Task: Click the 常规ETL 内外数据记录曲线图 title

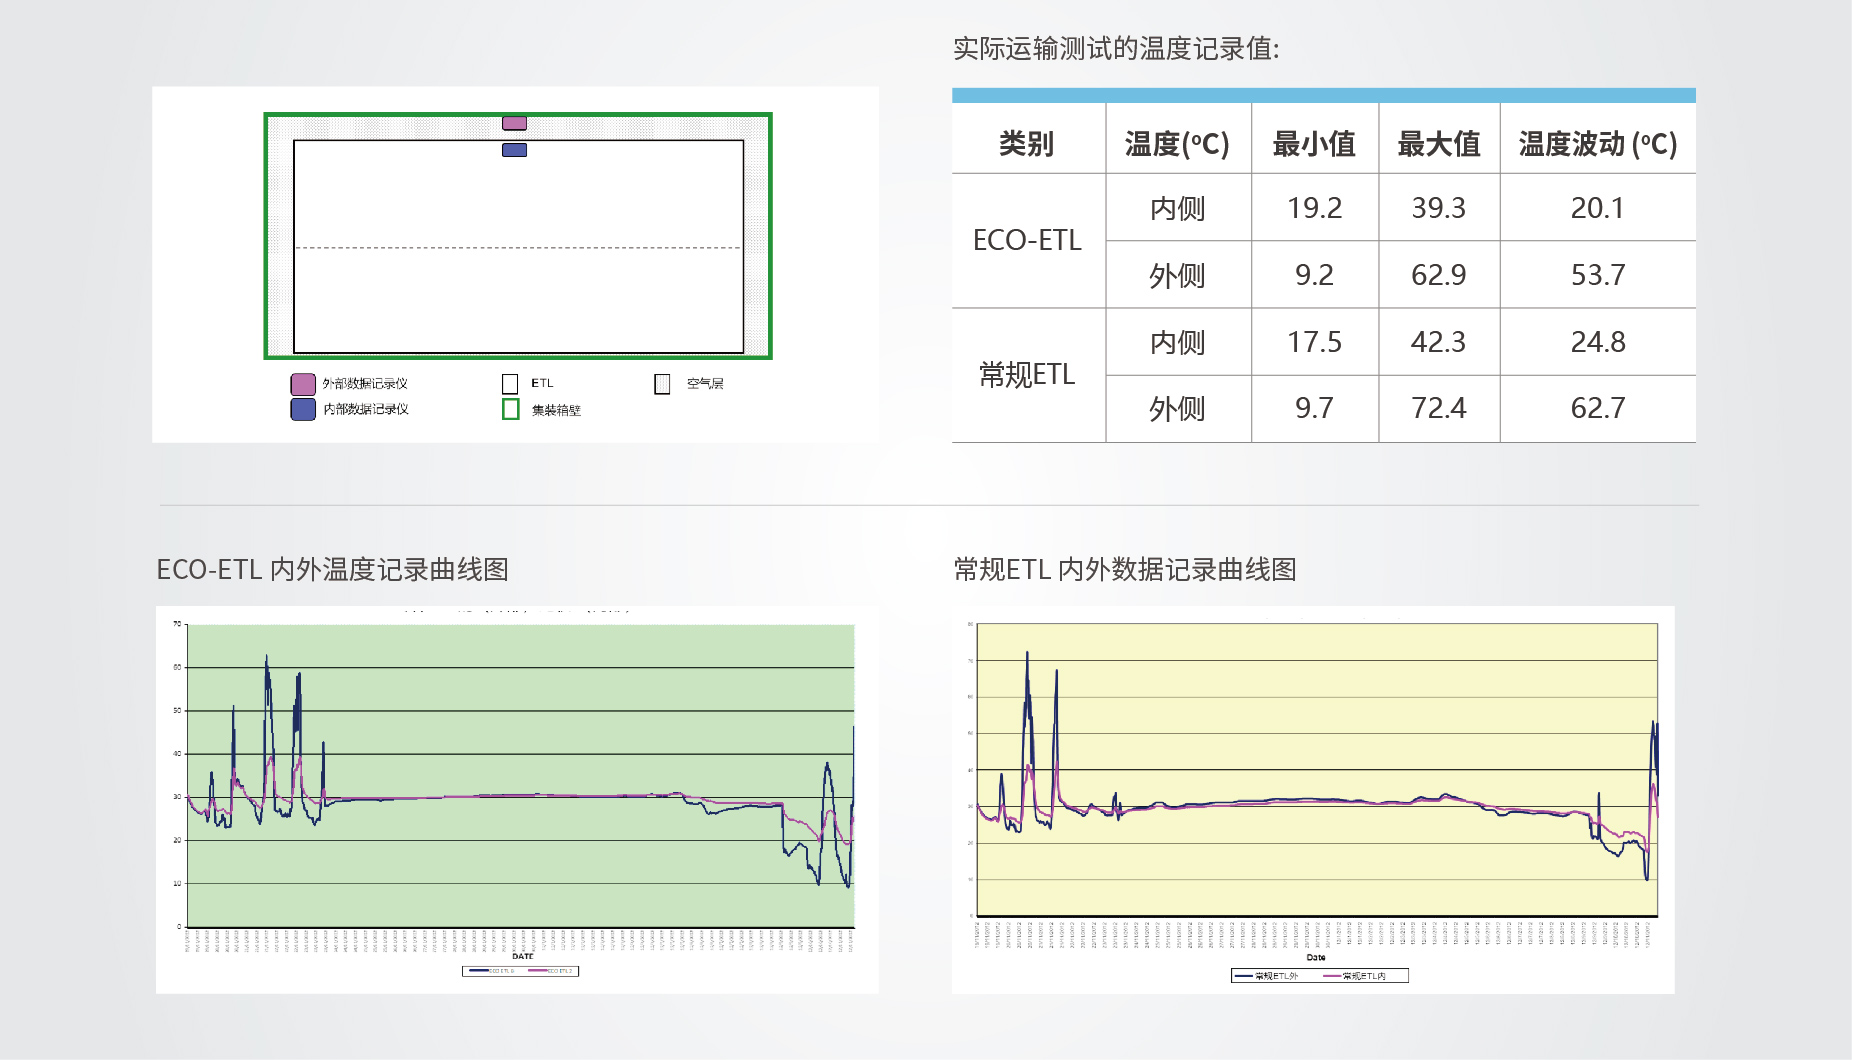Action: coord(1125,570)
